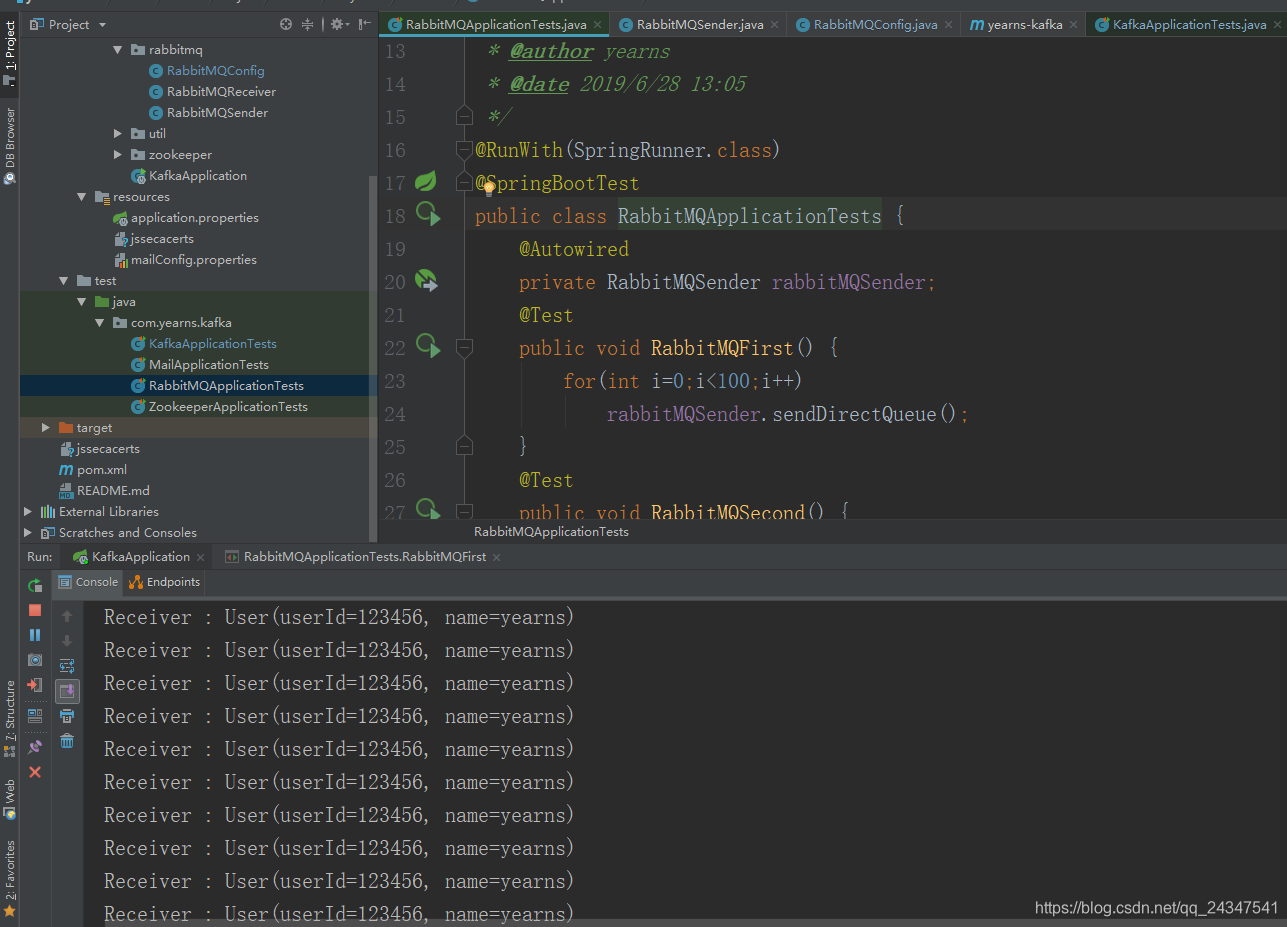Click the restore layout icon in Run panel
1287x927 pixels.
click(35, 716)
